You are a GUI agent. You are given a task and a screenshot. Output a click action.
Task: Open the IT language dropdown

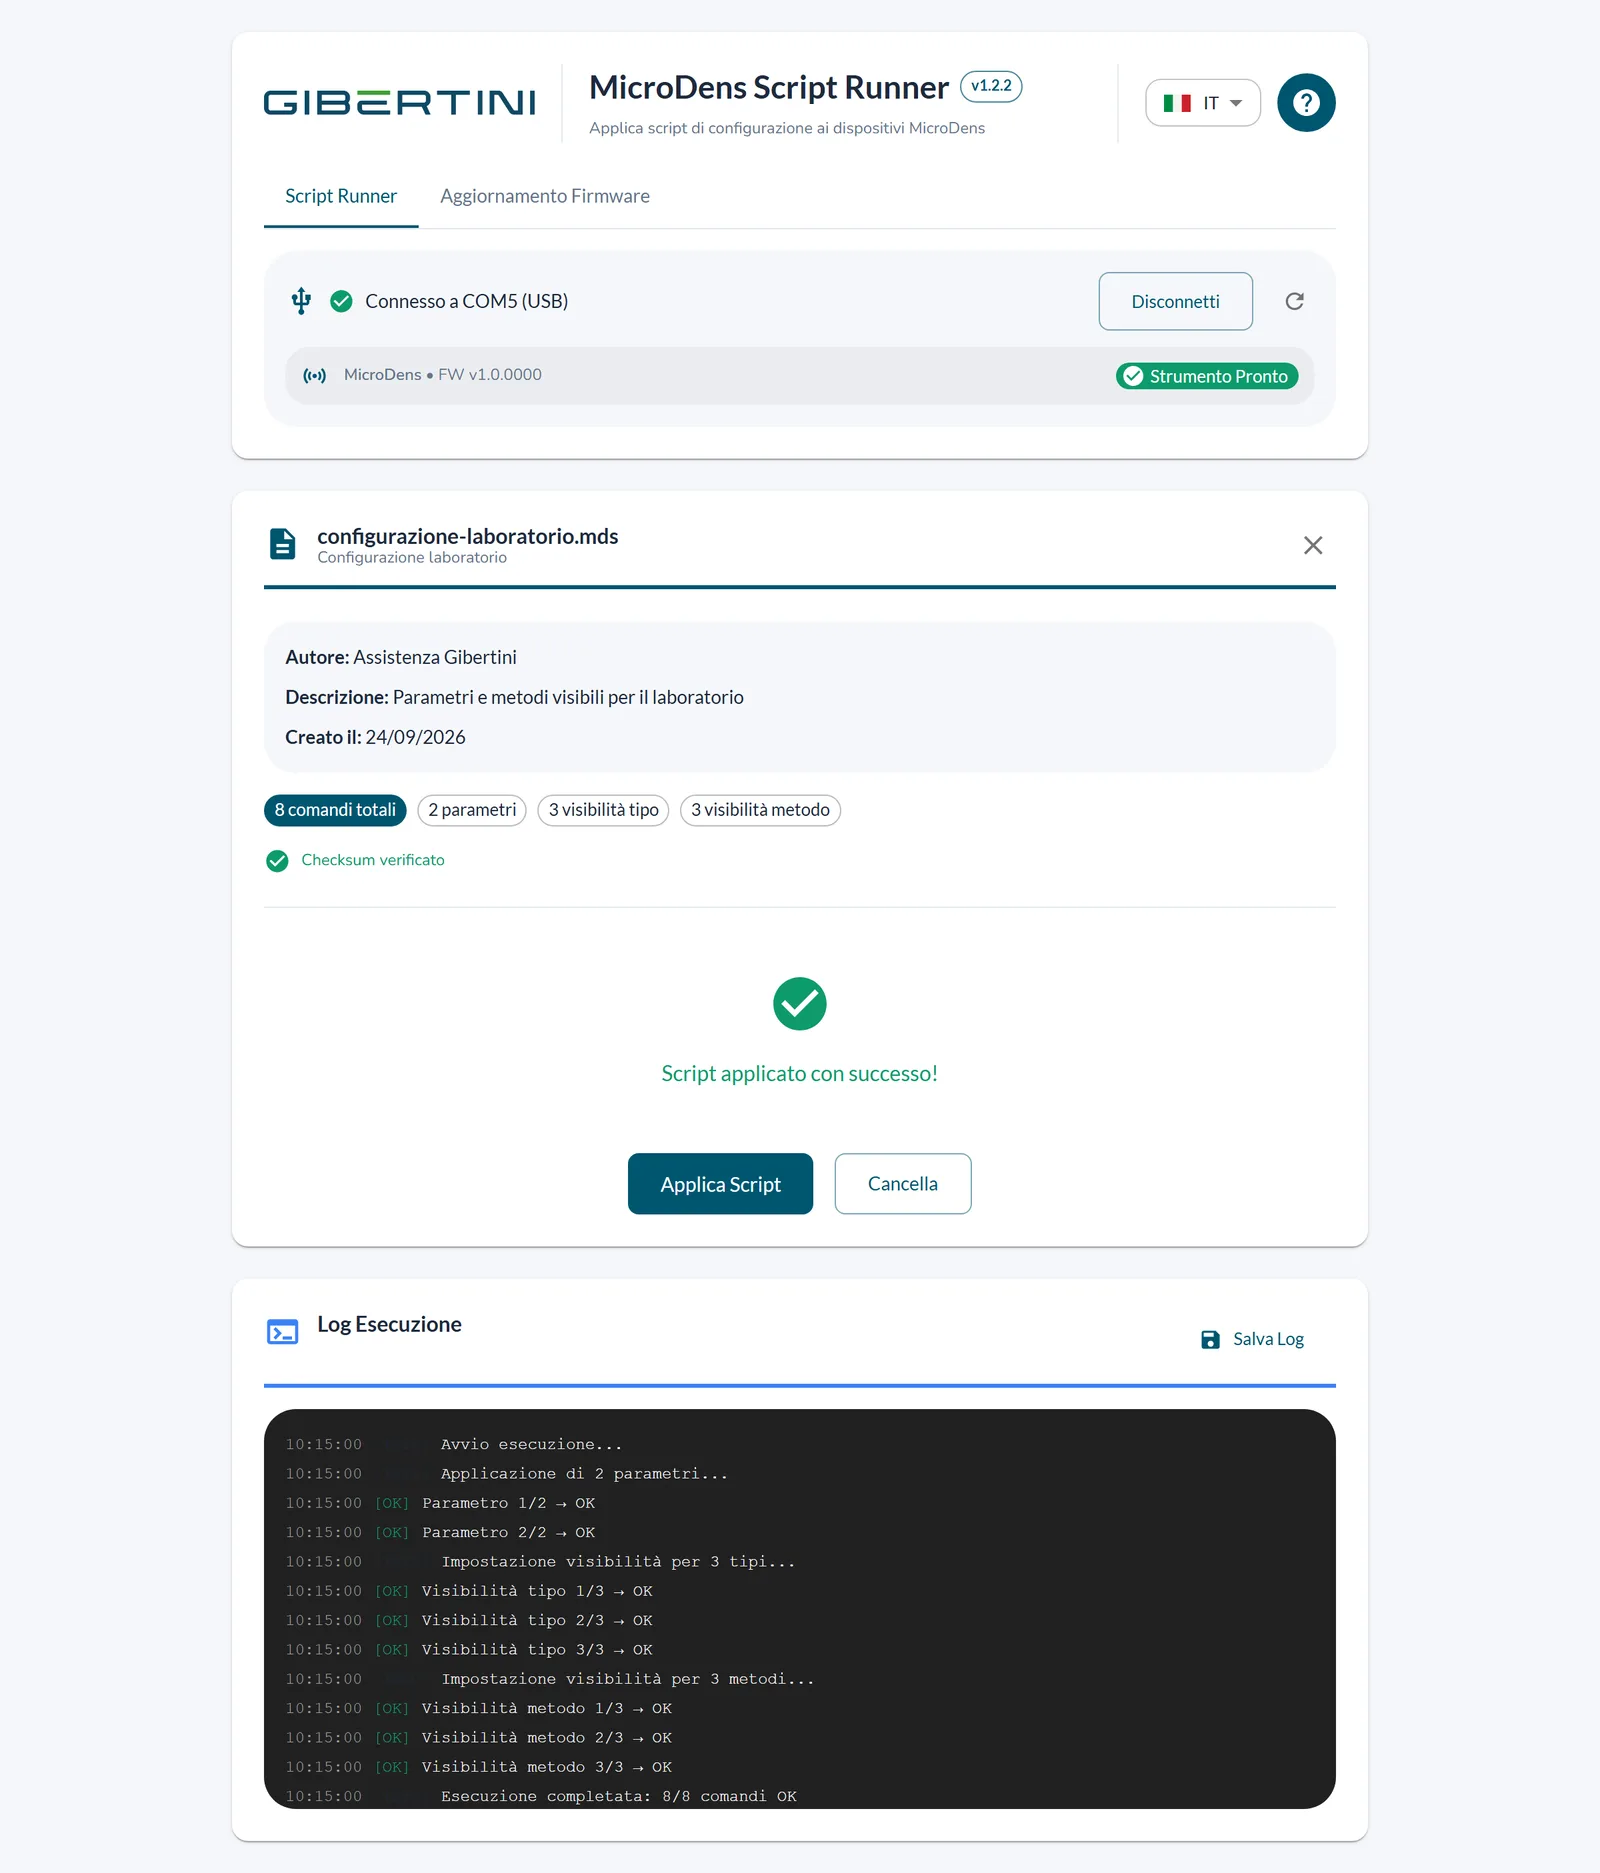[x=1203, y=103]
